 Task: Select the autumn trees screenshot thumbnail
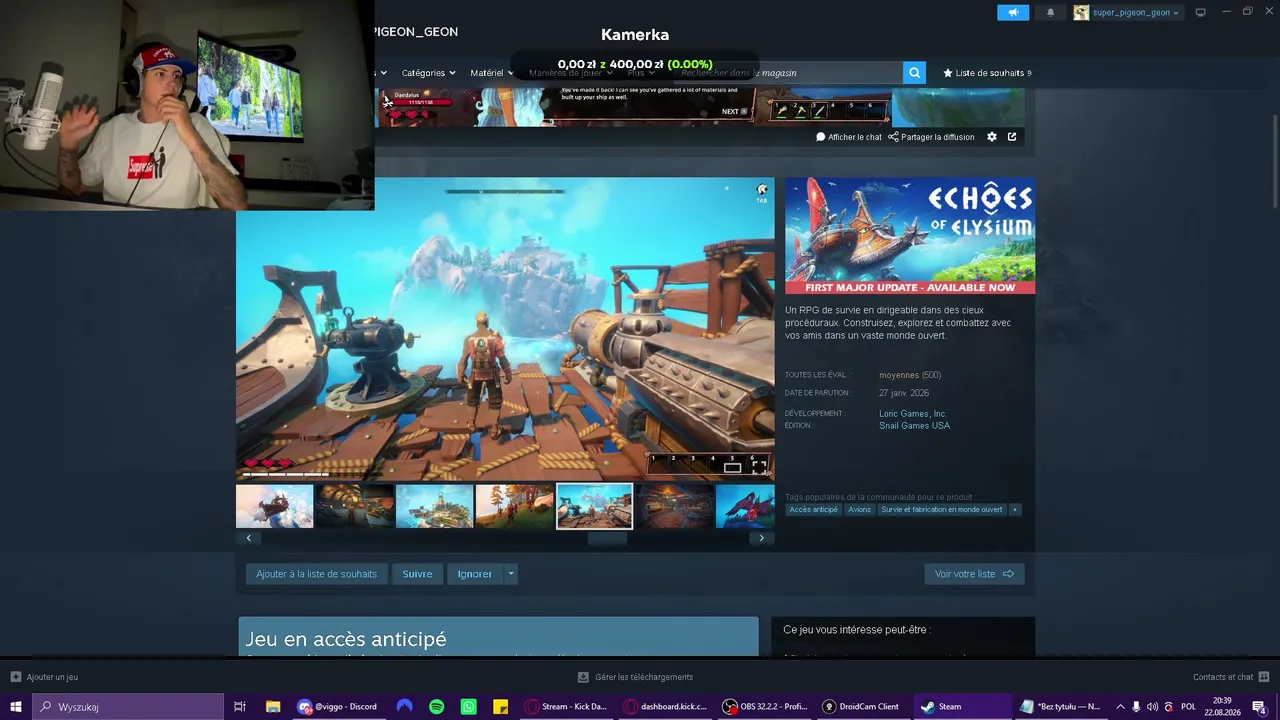click(x=514, y=506)
